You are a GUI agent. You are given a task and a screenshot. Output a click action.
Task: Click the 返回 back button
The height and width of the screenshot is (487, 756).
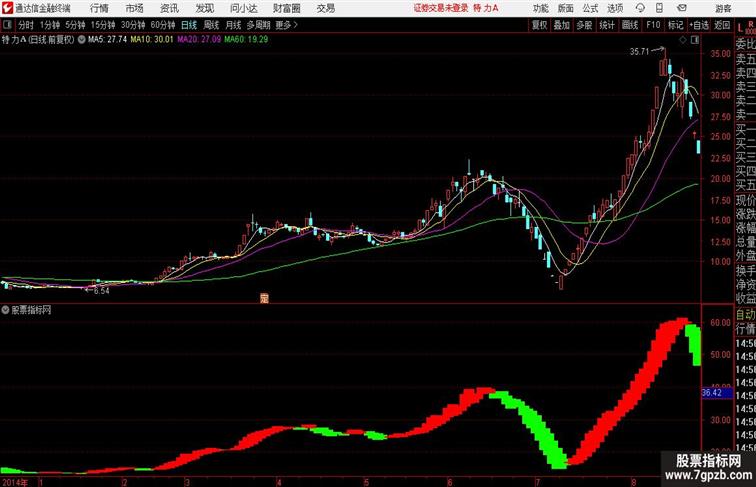(x=722, y=25)
